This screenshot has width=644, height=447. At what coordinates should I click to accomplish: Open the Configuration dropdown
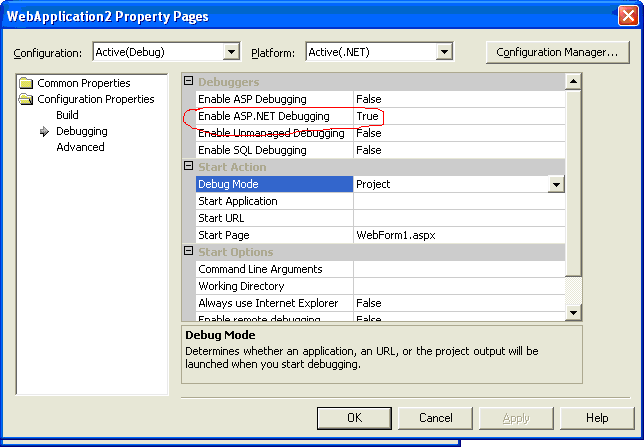(231, 52)
